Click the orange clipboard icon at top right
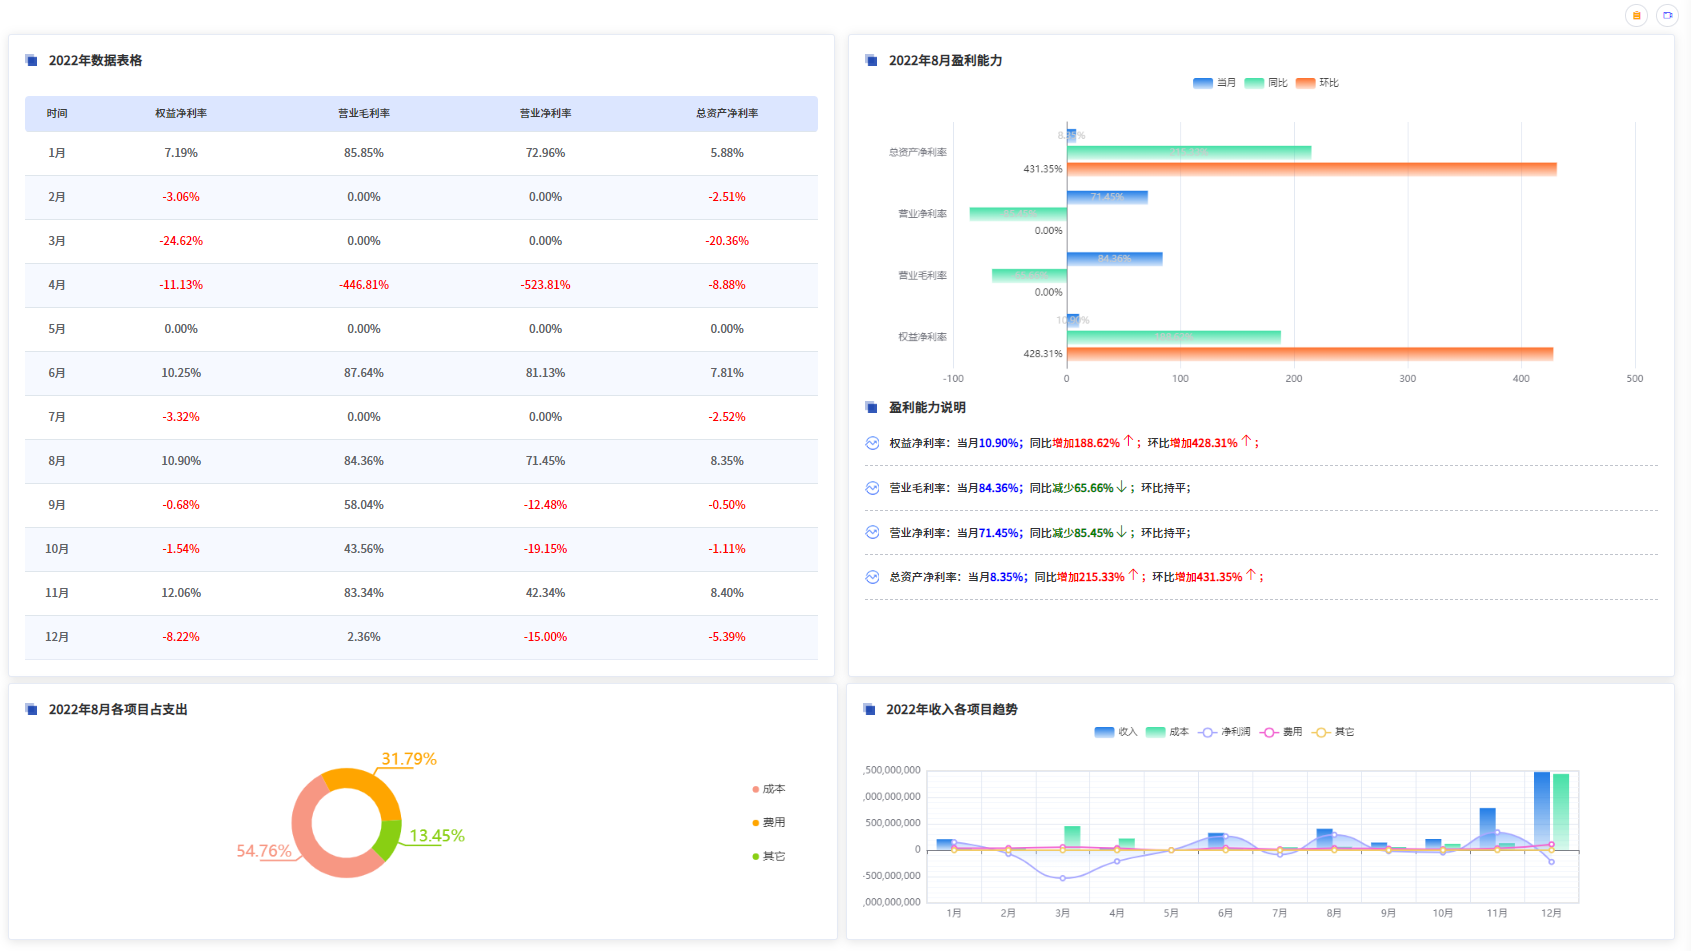Viewport: 1691px width, 951px height. [1636, 15]
